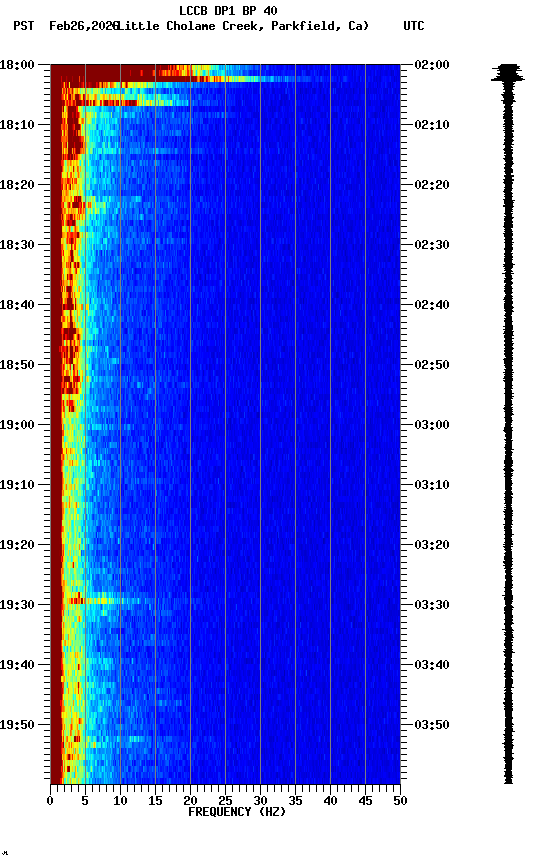552x864 pixels.
Task: Click the '18:50' PST time label
Action: click(17, 365)
